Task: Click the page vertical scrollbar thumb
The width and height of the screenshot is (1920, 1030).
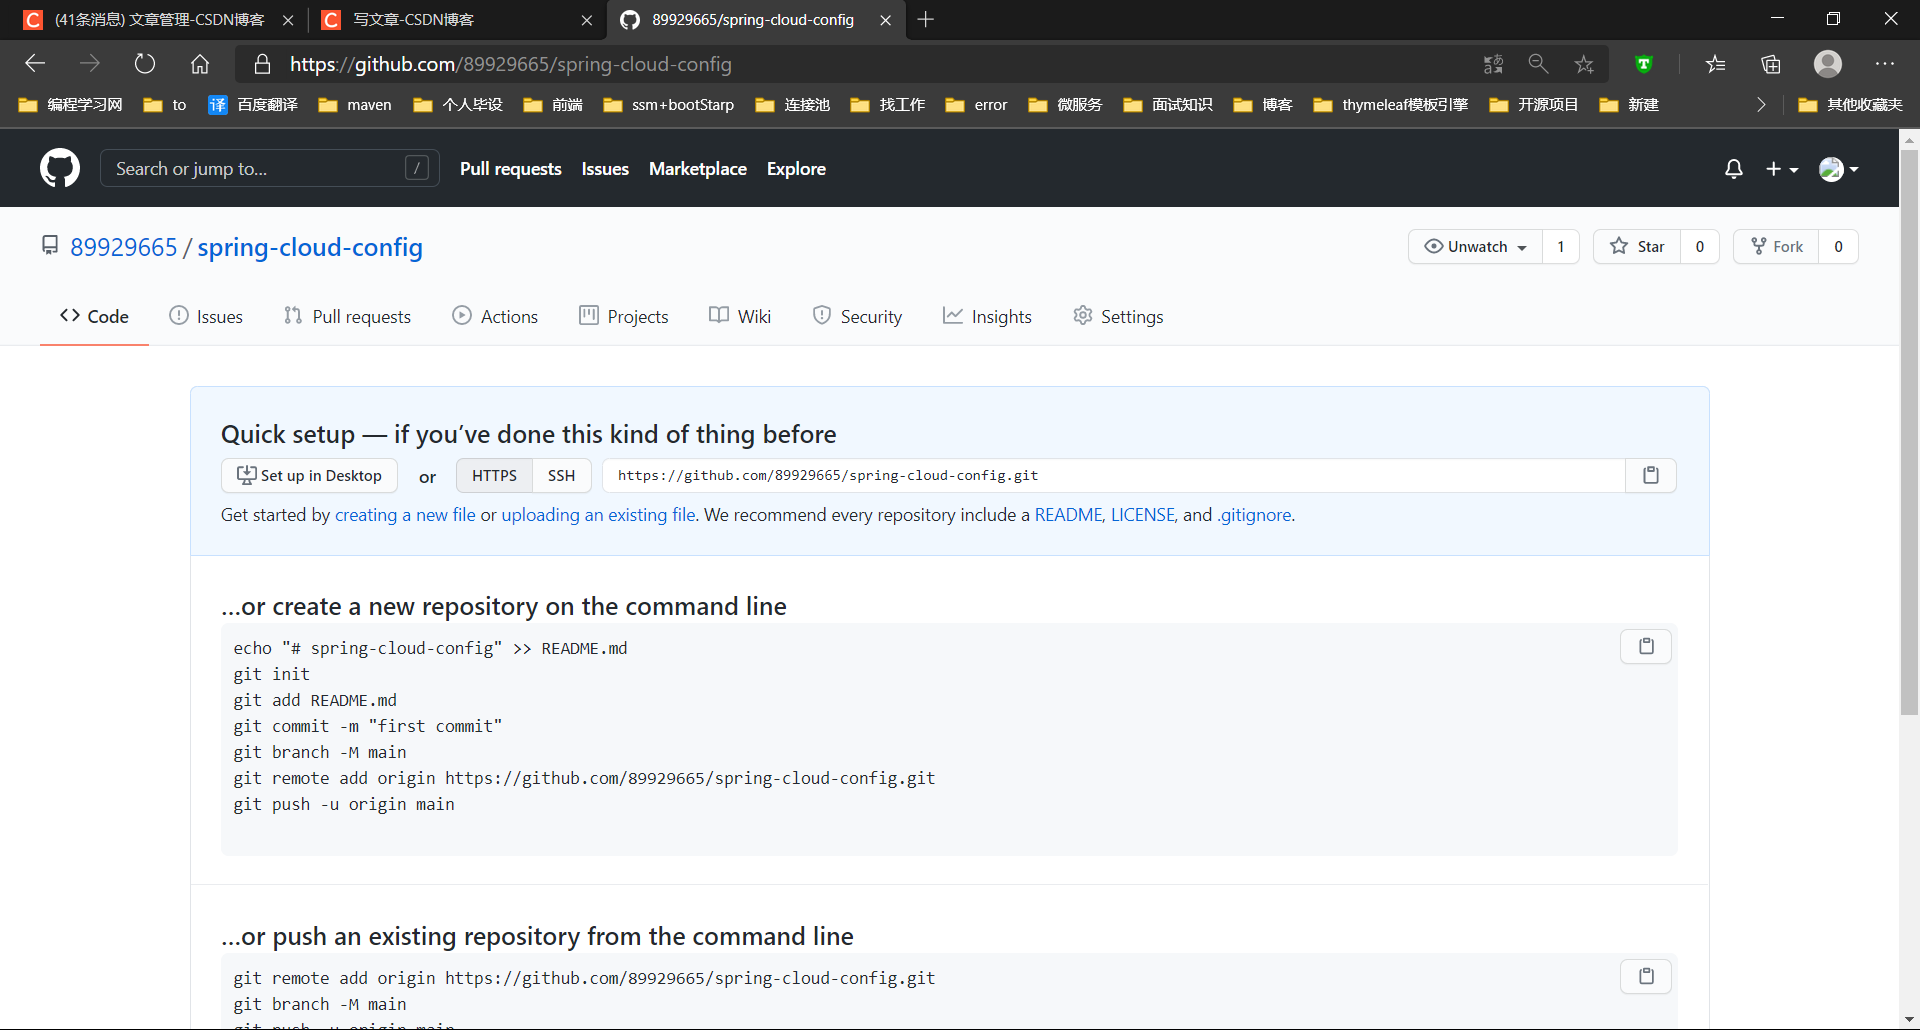Action: (x=1909, y=432)
